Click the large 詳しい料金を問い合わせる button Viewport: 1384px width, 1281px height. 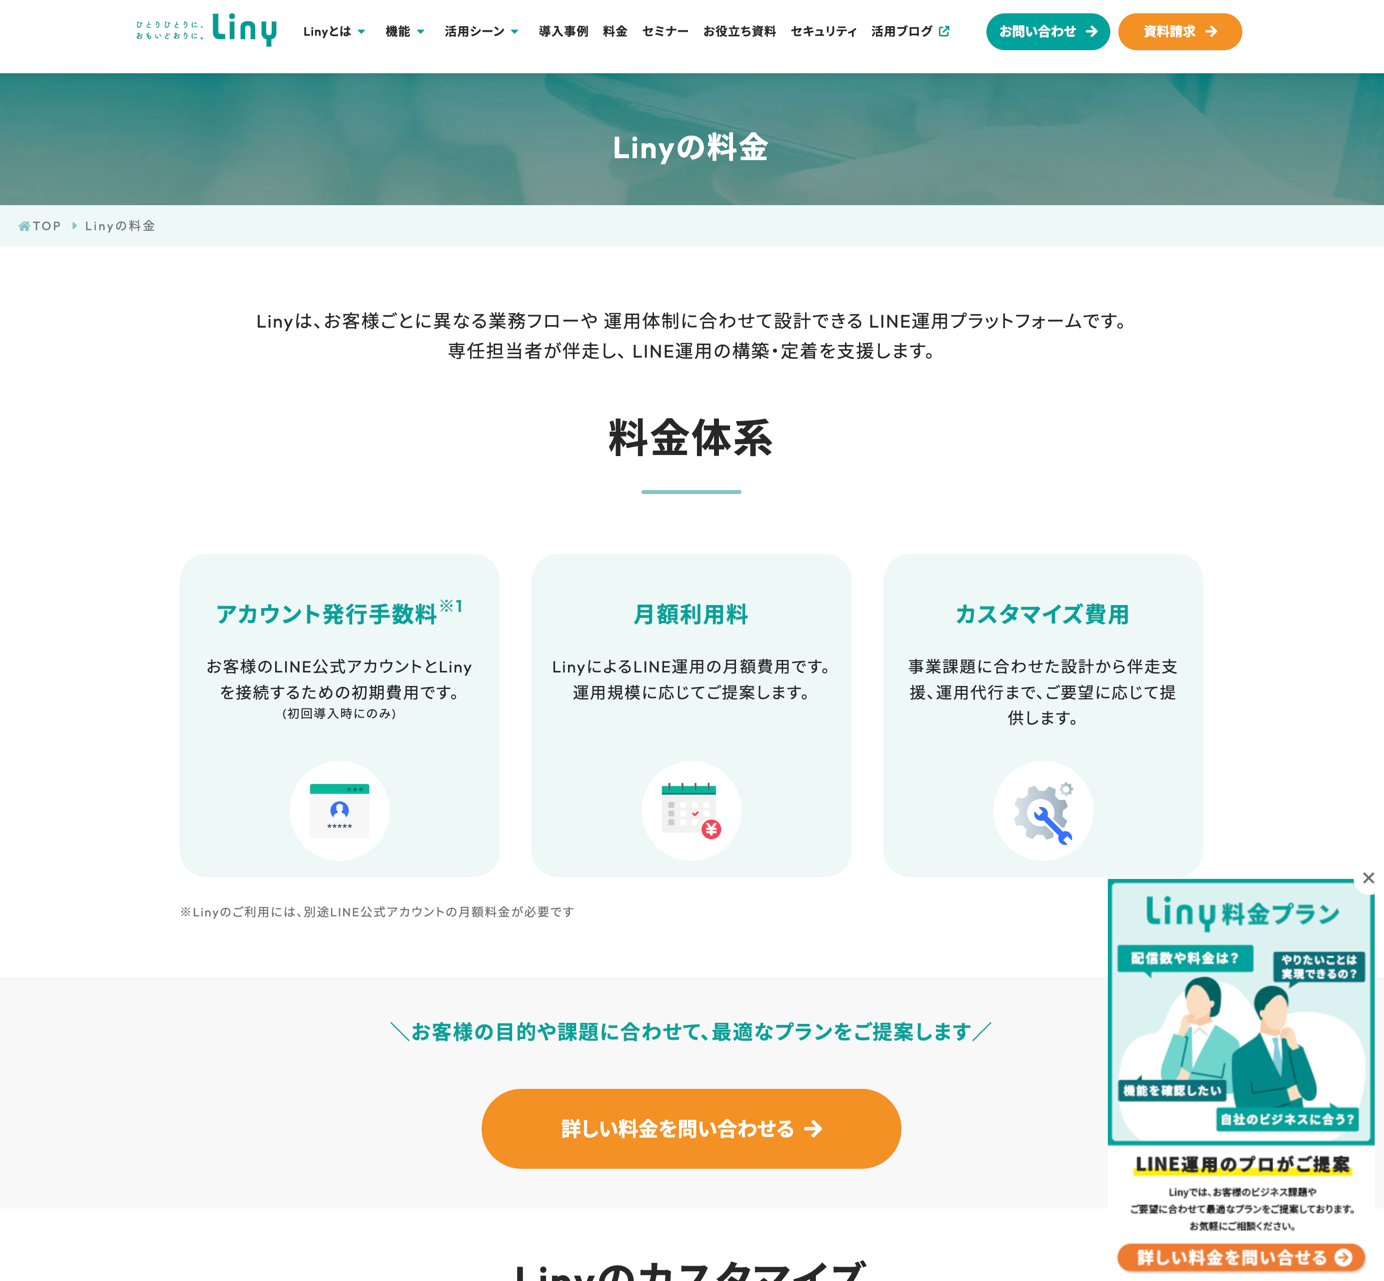pyautogui.click(x=691, y=1128)
